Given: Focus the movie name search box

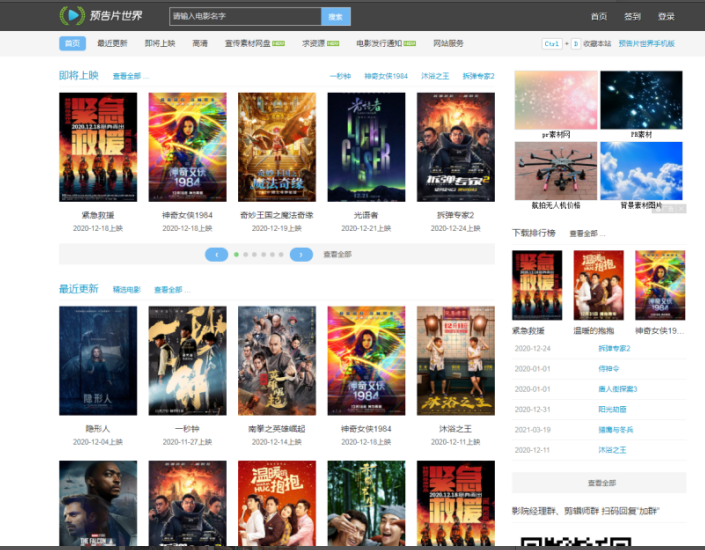Looking at the screenshot, I should (245, 16).
